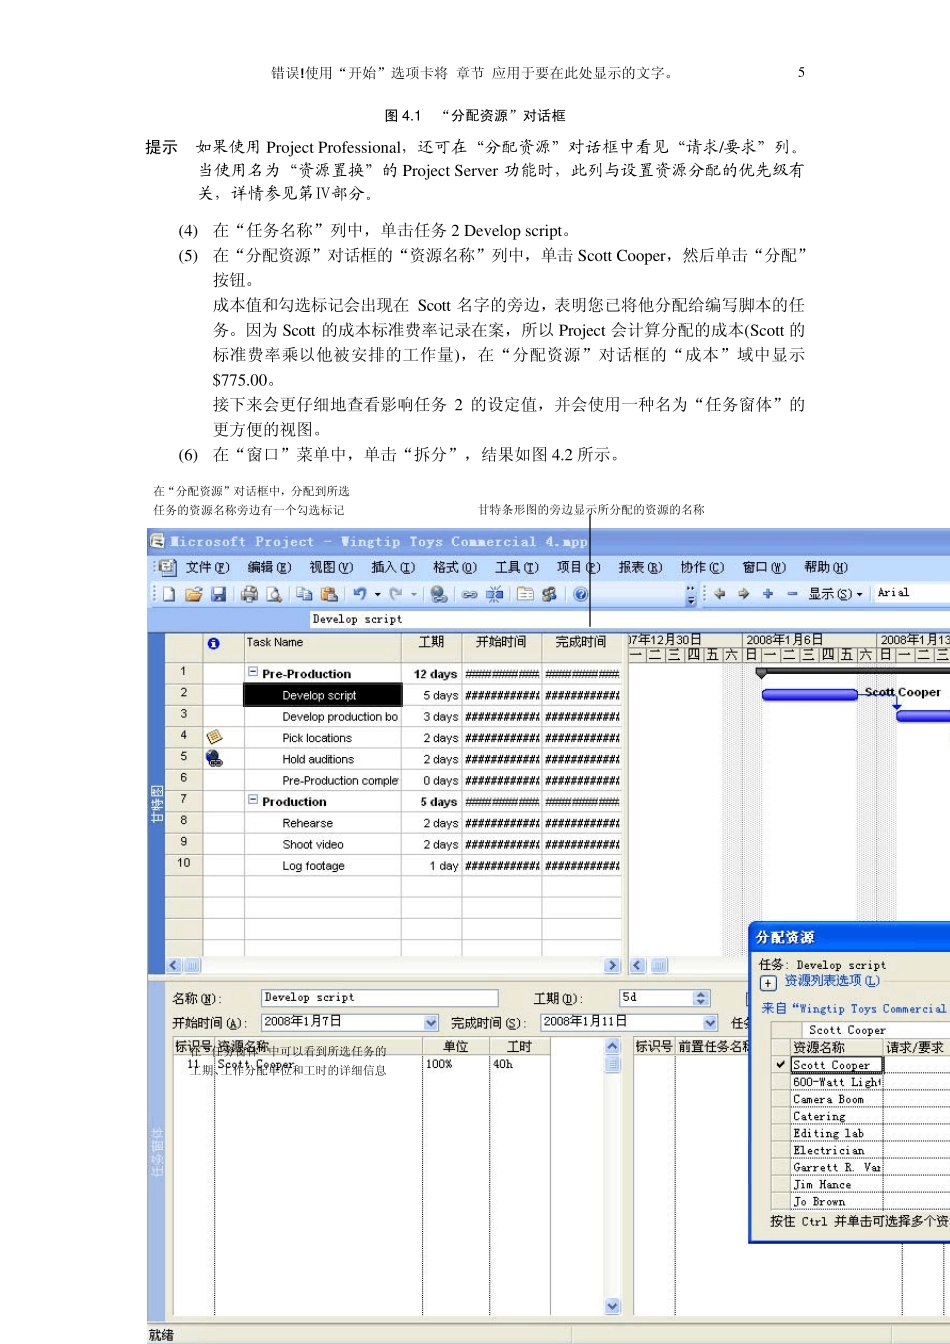
Task: Click the 工期 spinner arrows in task form
Action: 701,998
